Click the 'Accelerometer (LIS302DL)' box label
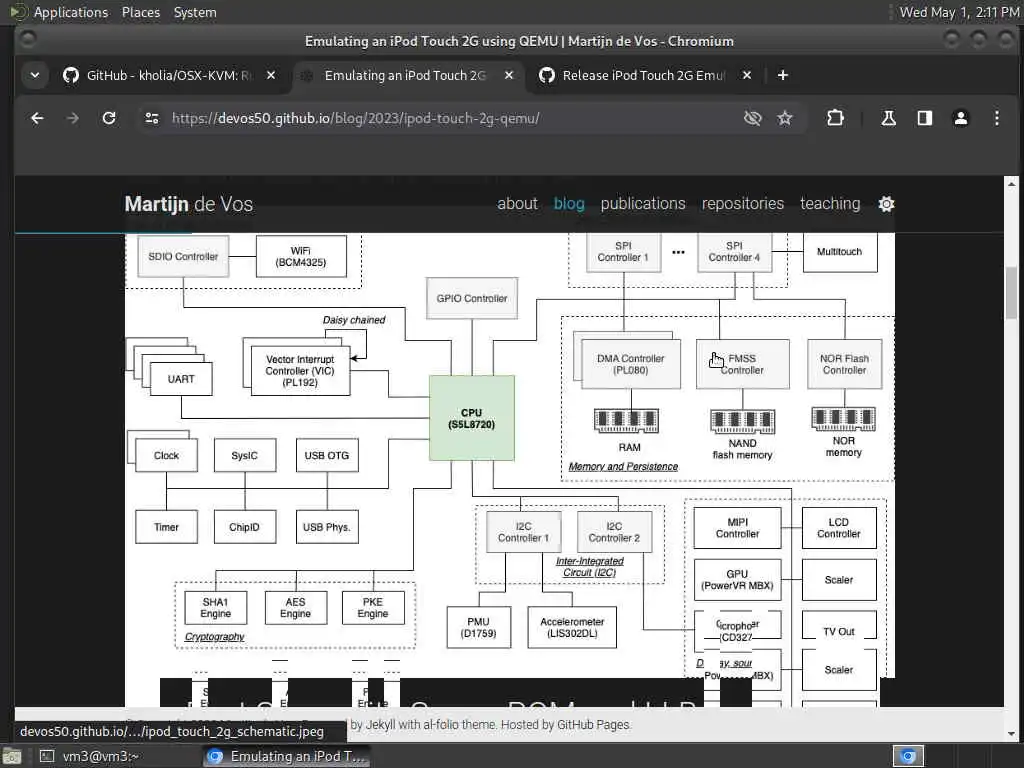 (572, 628)
